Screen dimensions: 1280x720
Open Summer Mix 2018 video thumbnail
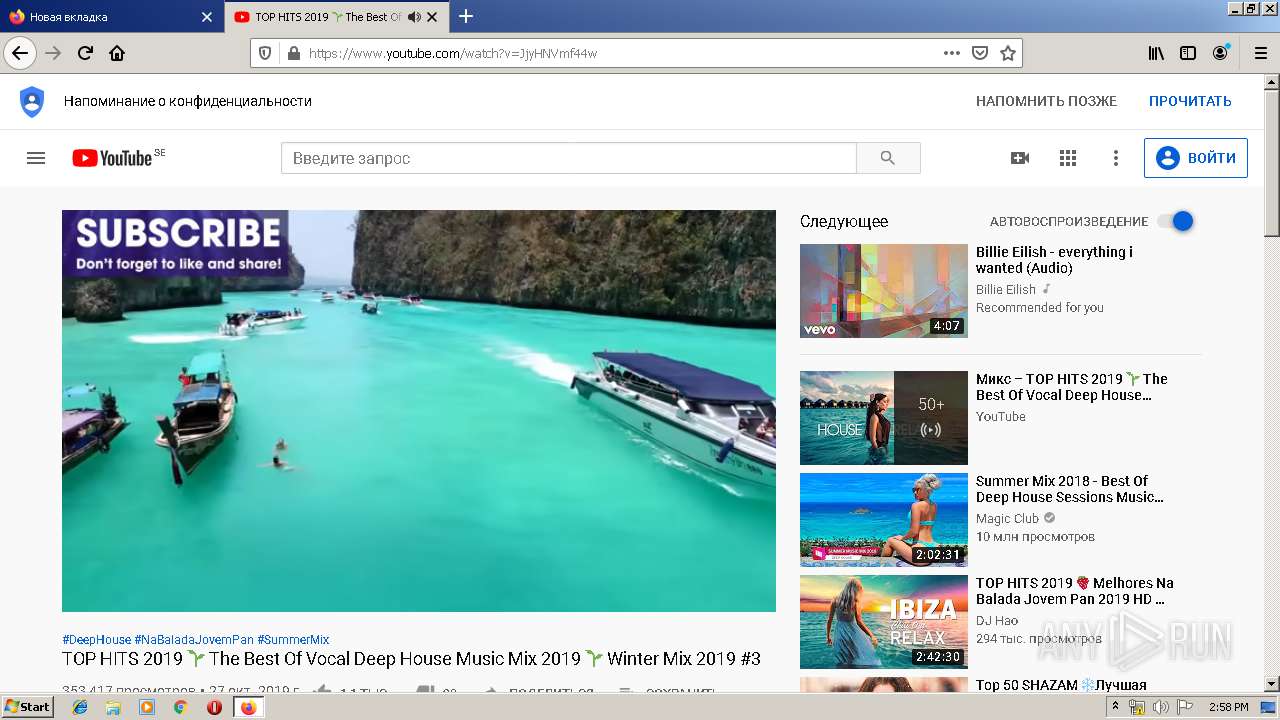pos(884,520)
